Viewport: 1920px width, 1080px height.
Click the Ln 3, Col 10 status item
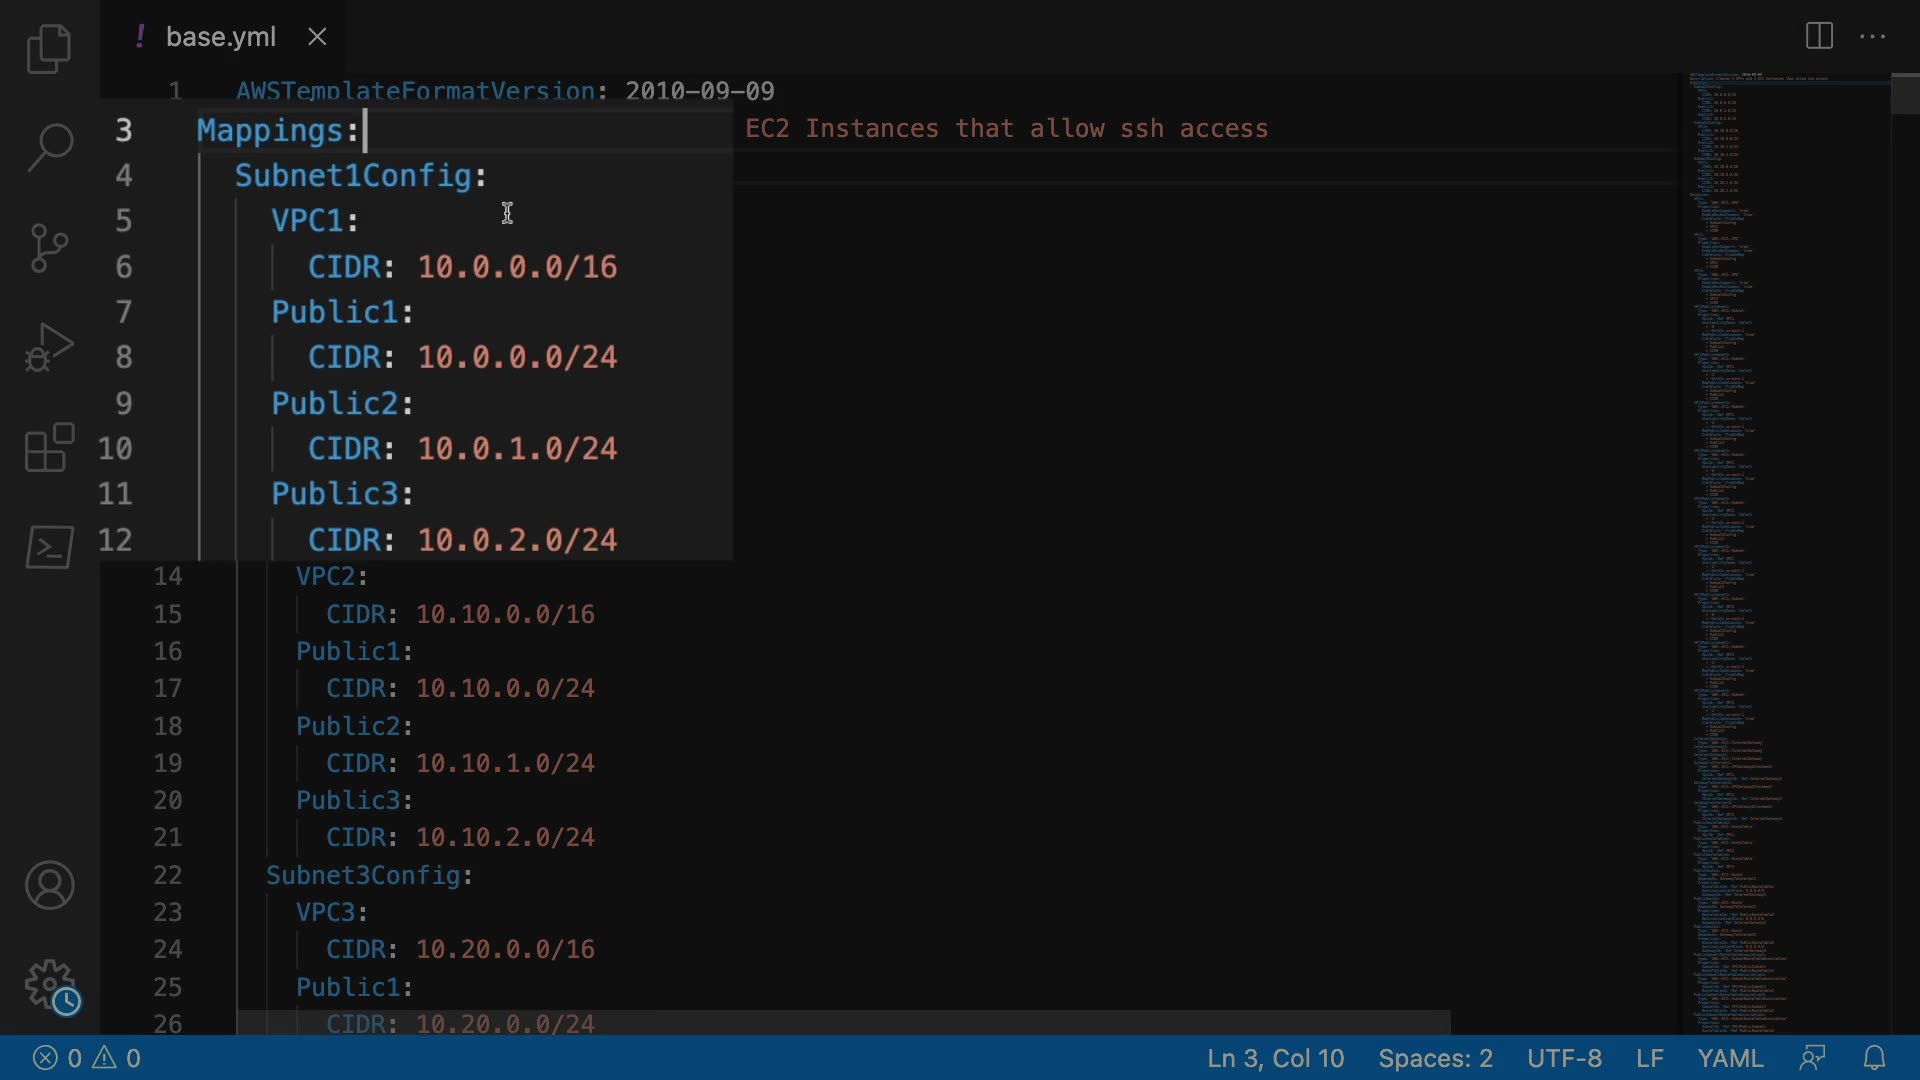click(x=1275, y=1058)
